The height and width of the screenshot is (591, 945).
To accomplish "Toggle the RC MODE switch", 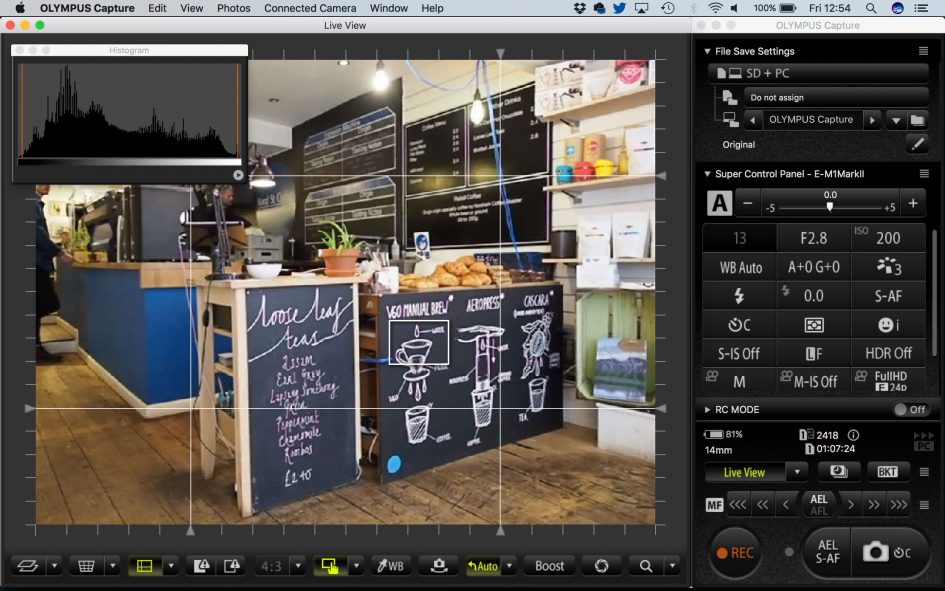I will pyautogui.click(x=910, y=410).
